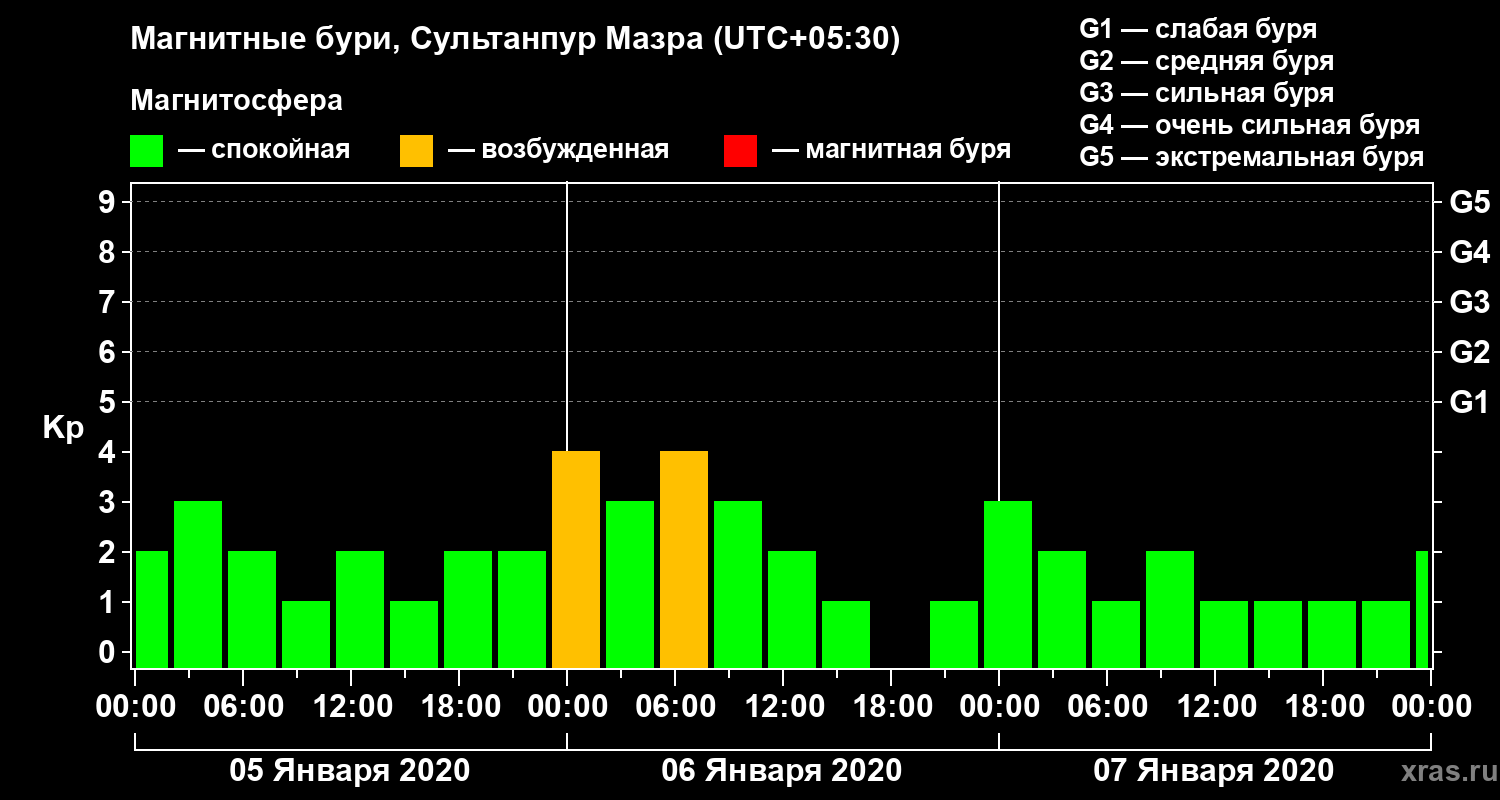Click the G4 label on right axis
Screen dimensions: 1500x800
pyautogui.click(x=1469, y=252)
